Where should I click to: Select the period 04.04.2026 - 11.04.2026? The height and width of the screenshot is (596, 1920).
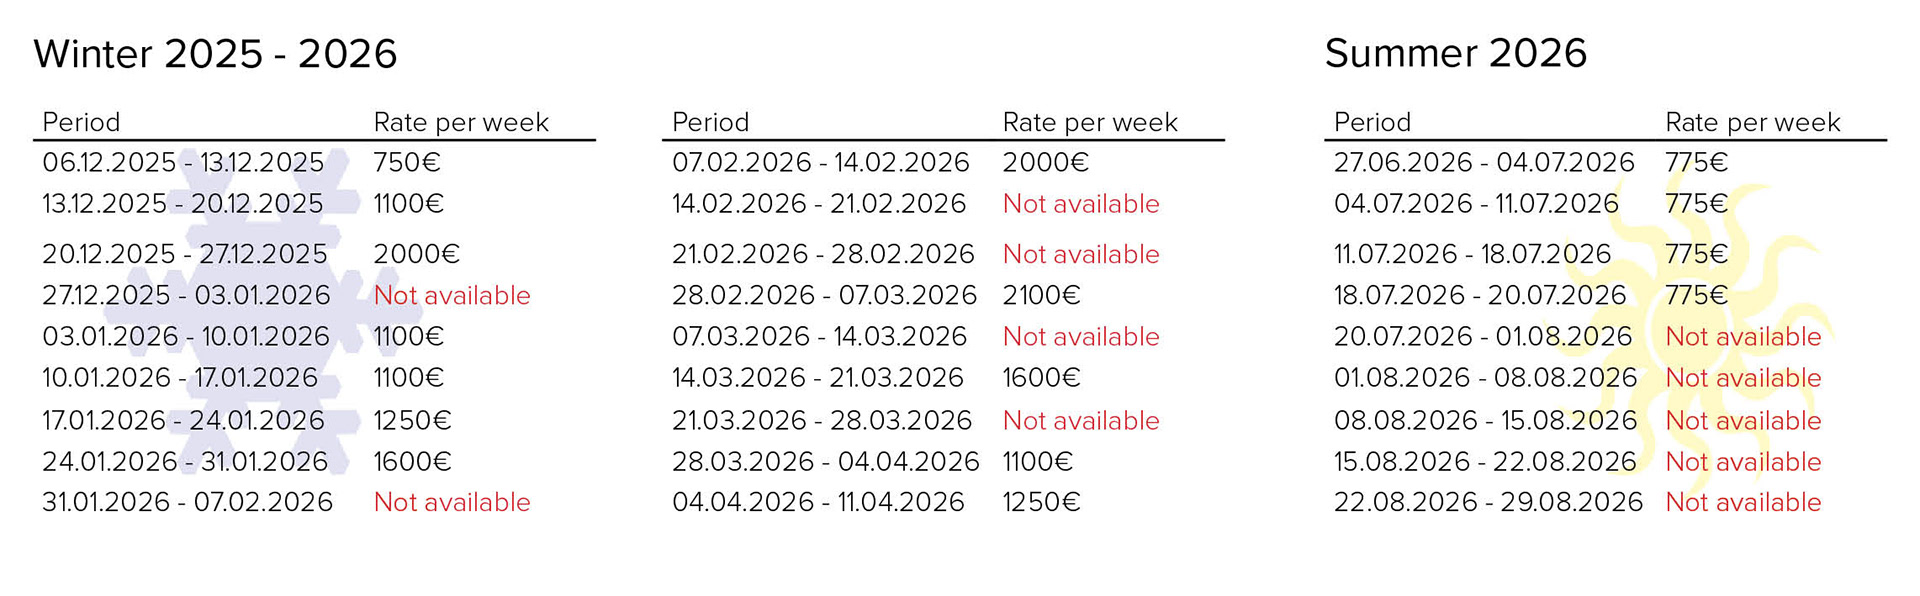(818, 503)
